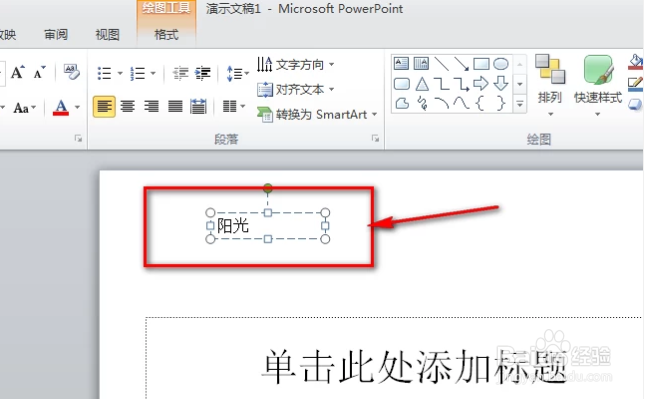This screenshot has height=399, width=647.
Task: Click the shape outline pencil icon
Action: 635,84
